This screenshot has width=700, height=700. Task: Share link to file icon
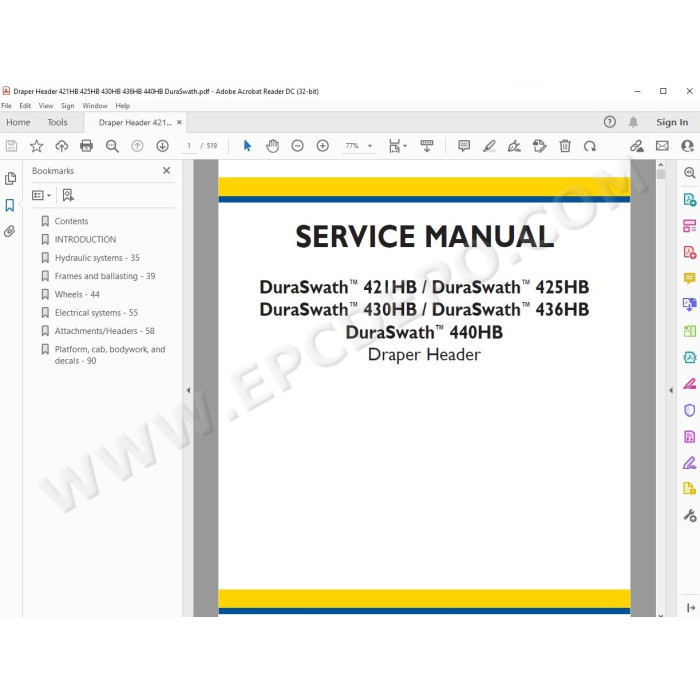(637, 146)
